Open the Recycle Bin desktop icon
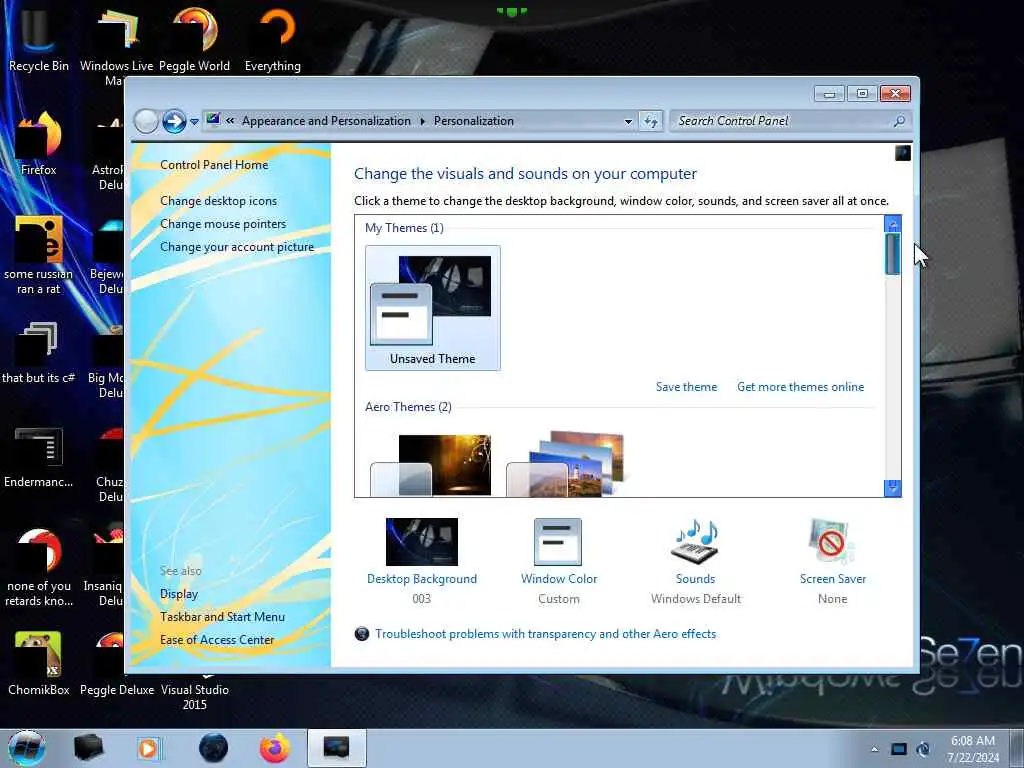 [38, 39]
